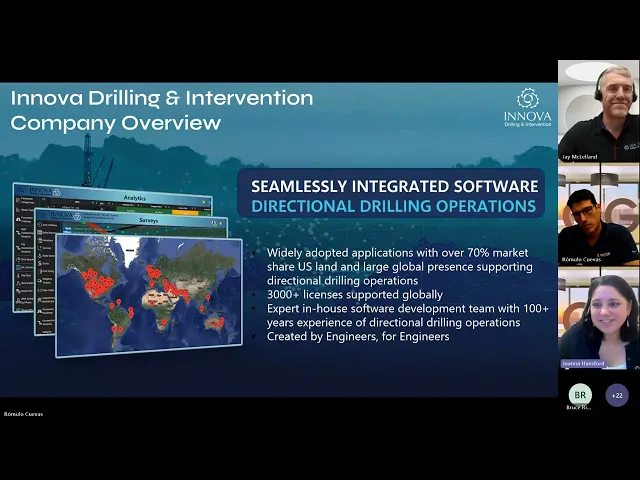Click the 'Jay McClelland' name label

coord(580,157)
